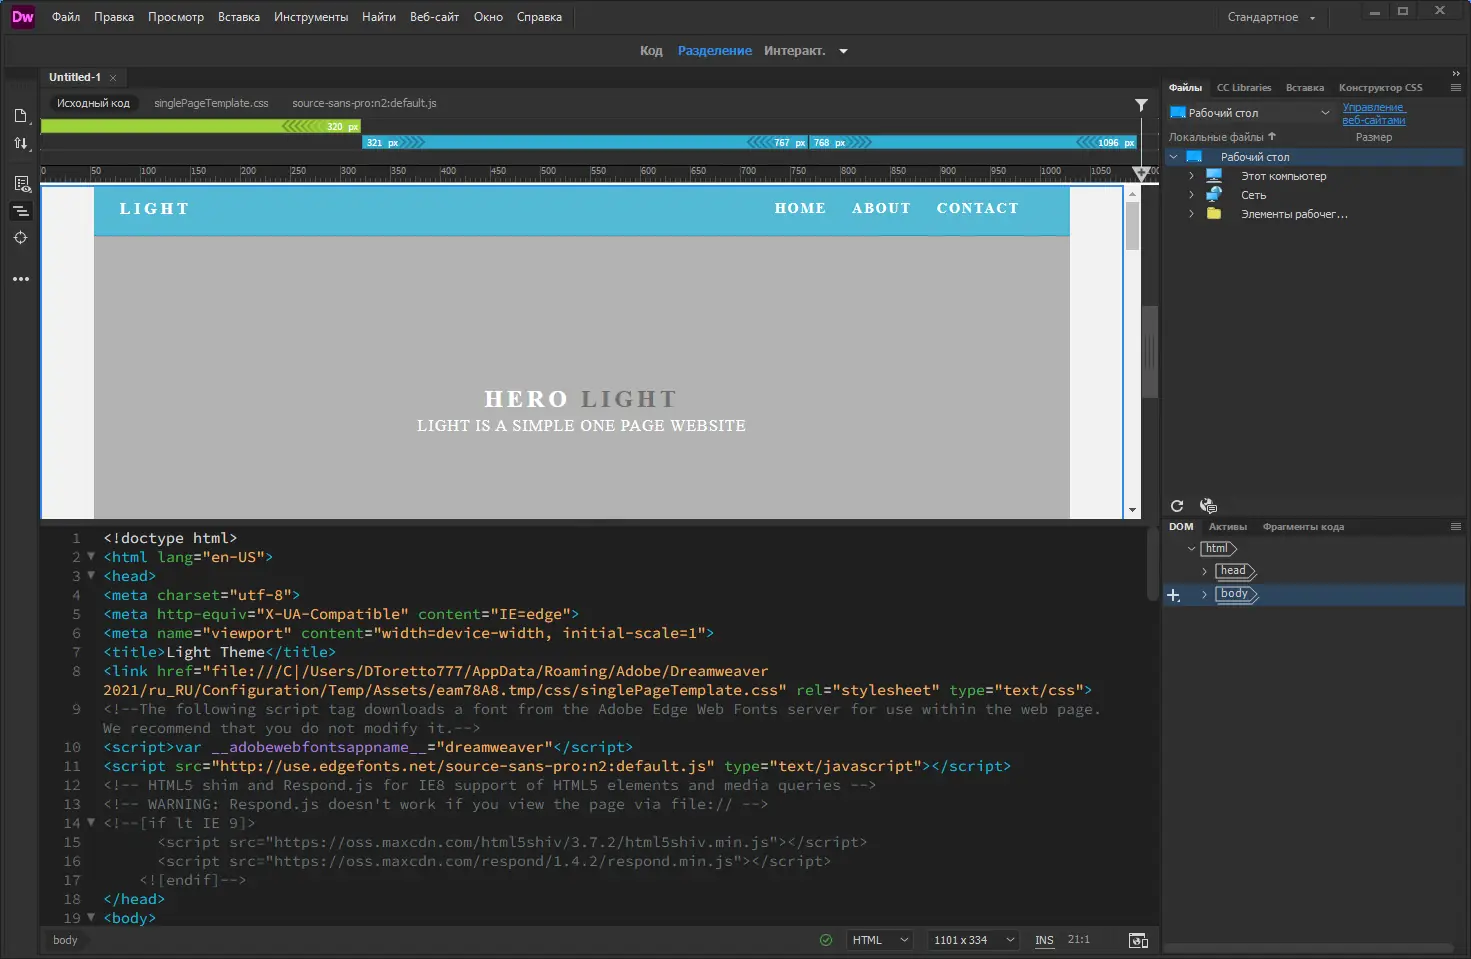Open the media queries funnel icon above ruler
This screenshot has height=959, width=1471.
click(x=1141, y=104)
